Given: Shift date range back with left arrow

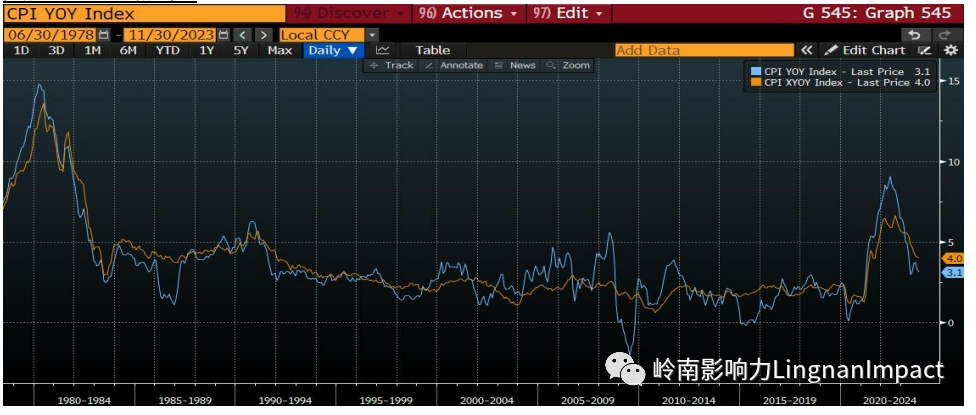Looking at the screenshot, I should click(x=243, y=35).
